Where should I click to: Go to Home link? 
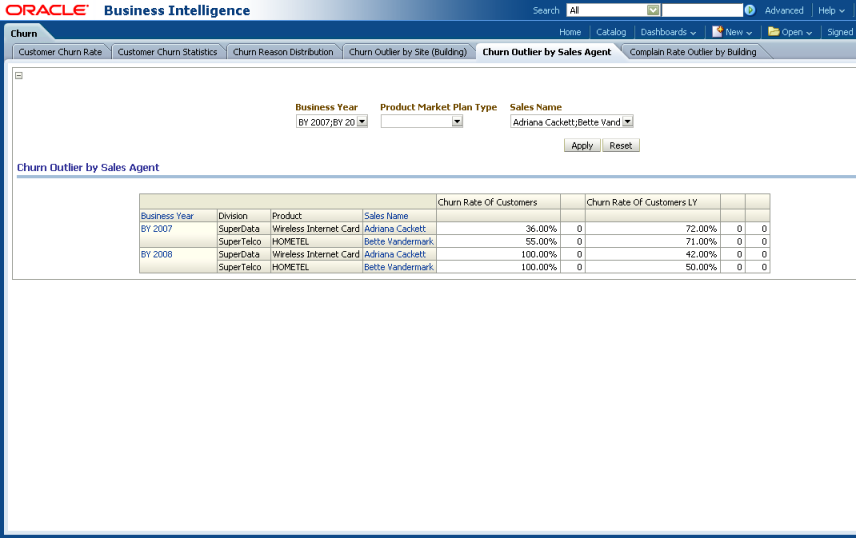[570, 32]
